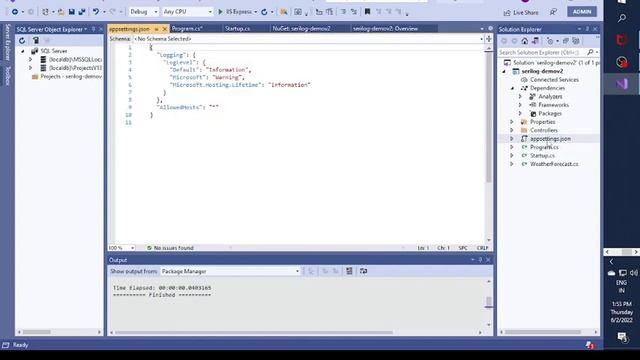The image size is (640, 360).
Task: Click Show All Files icon in Solution Explorer
Action: (x=576, y=41)
